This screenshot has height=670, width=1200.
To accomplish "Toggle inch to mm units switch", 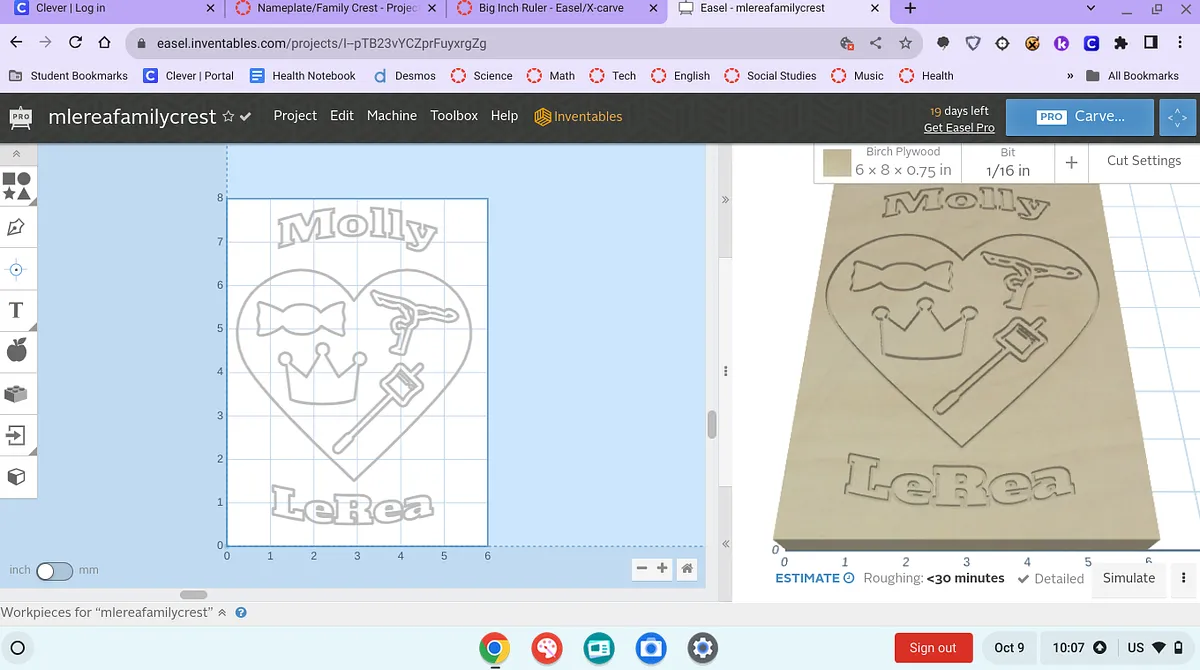I will 54,571.
